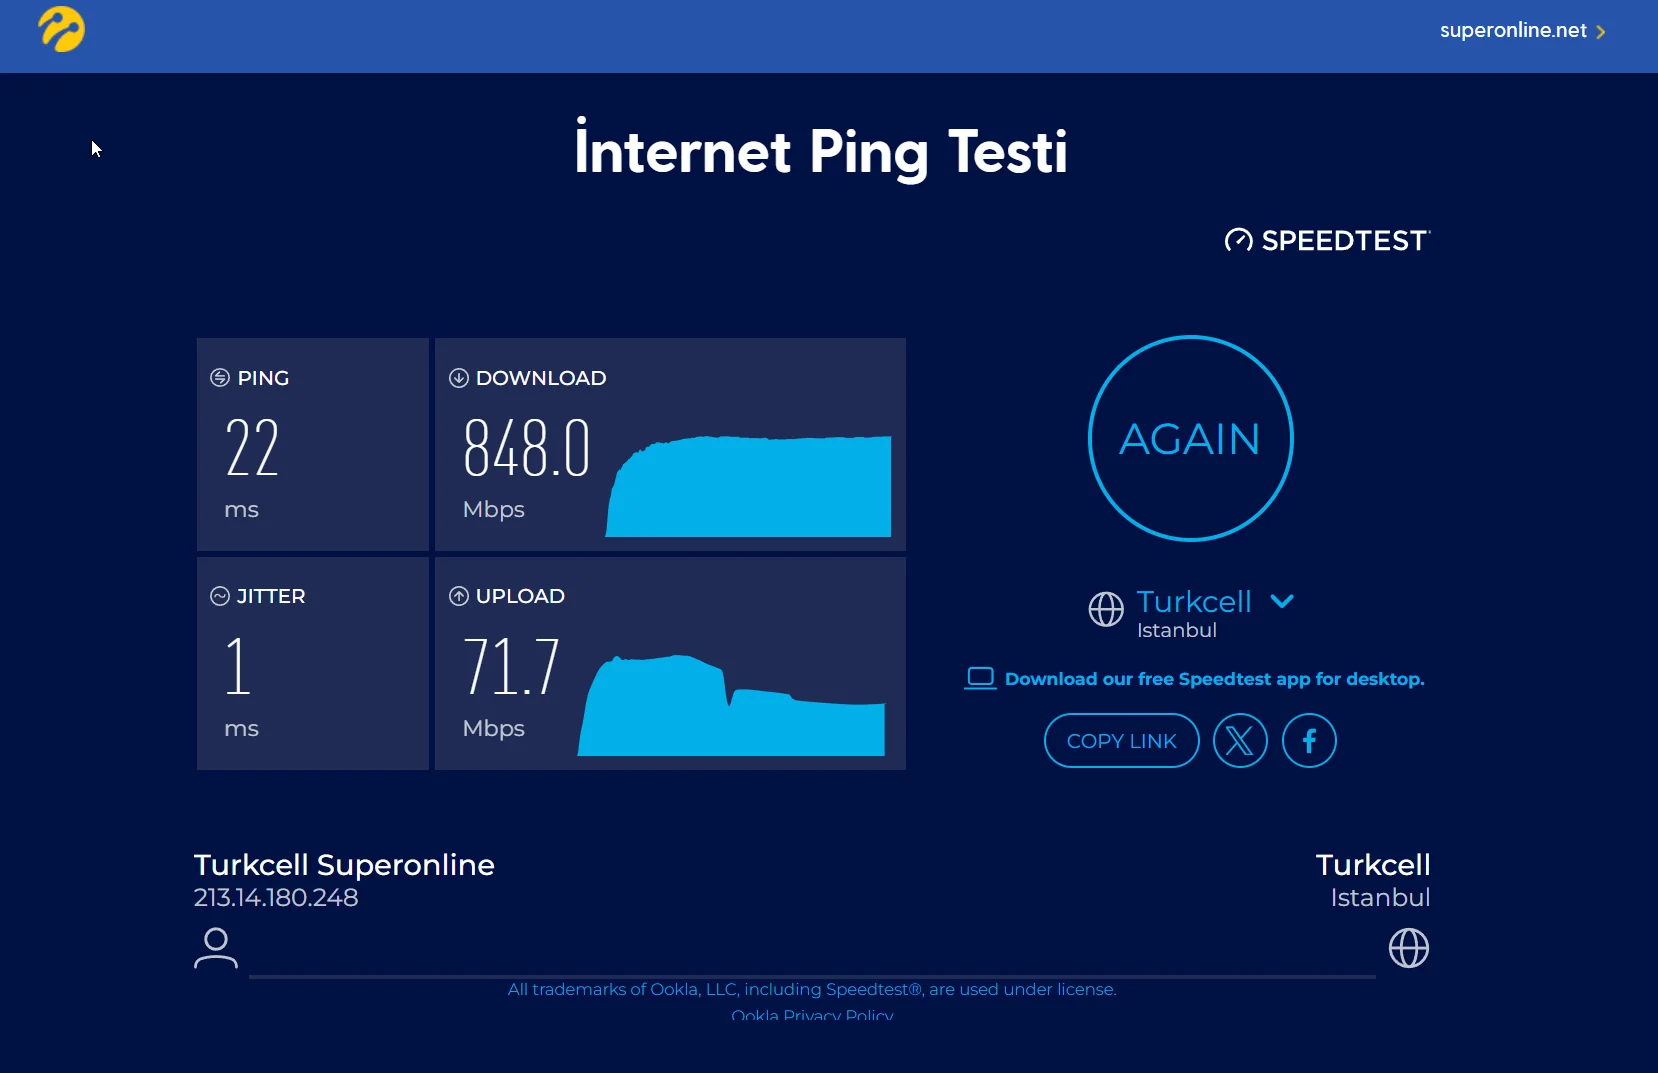The width and height of the screenshot is (1658, 1073).
Task: Click the user profile icon below the IP address
Action: coord(215,948)
